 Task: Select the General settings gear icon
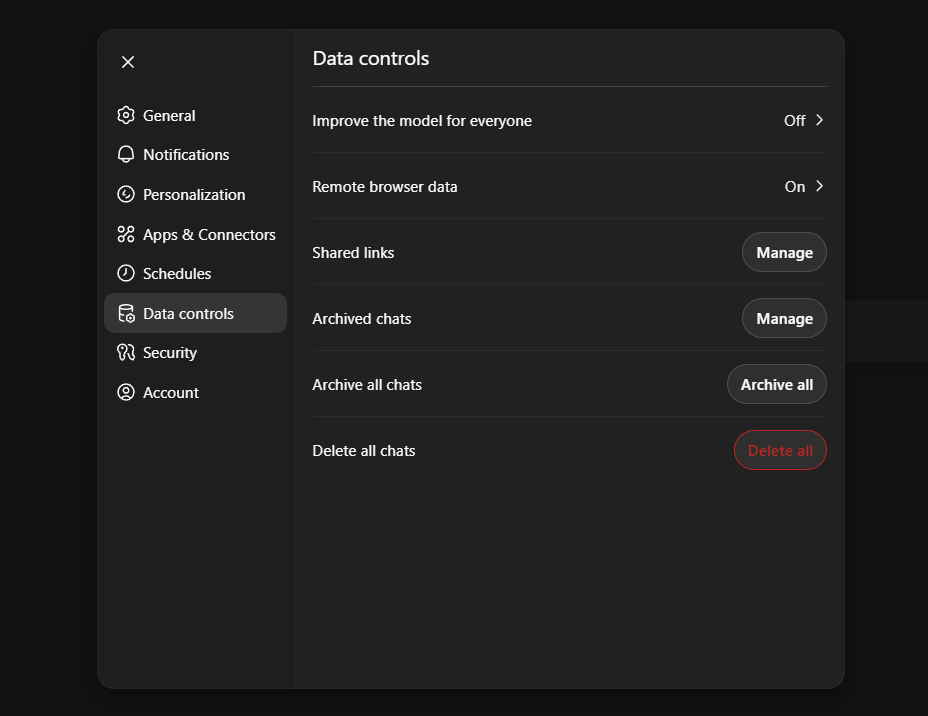(126, 115)
